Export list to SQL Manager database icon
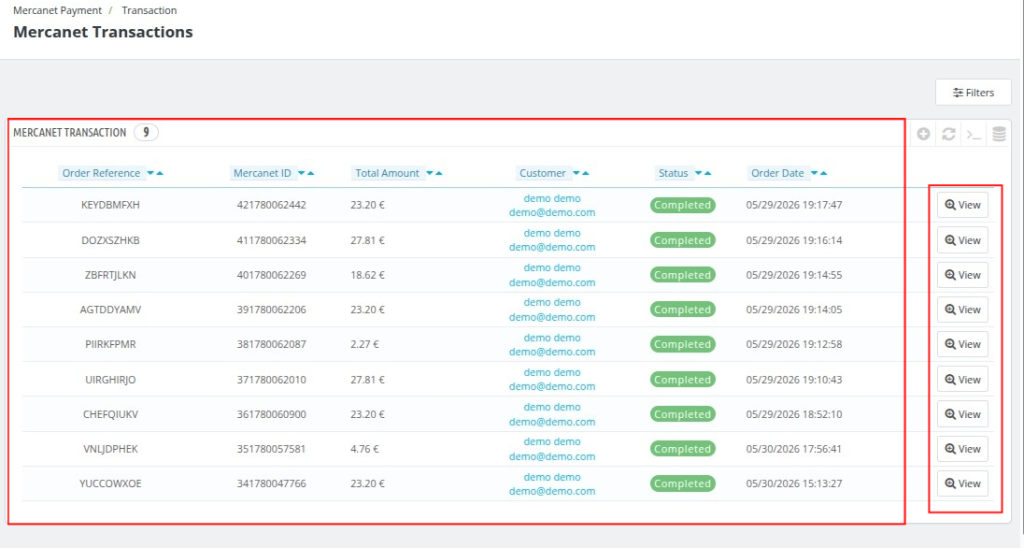Image resolution: width=1024 pixels, height=548 pixels. click(999, 134)
